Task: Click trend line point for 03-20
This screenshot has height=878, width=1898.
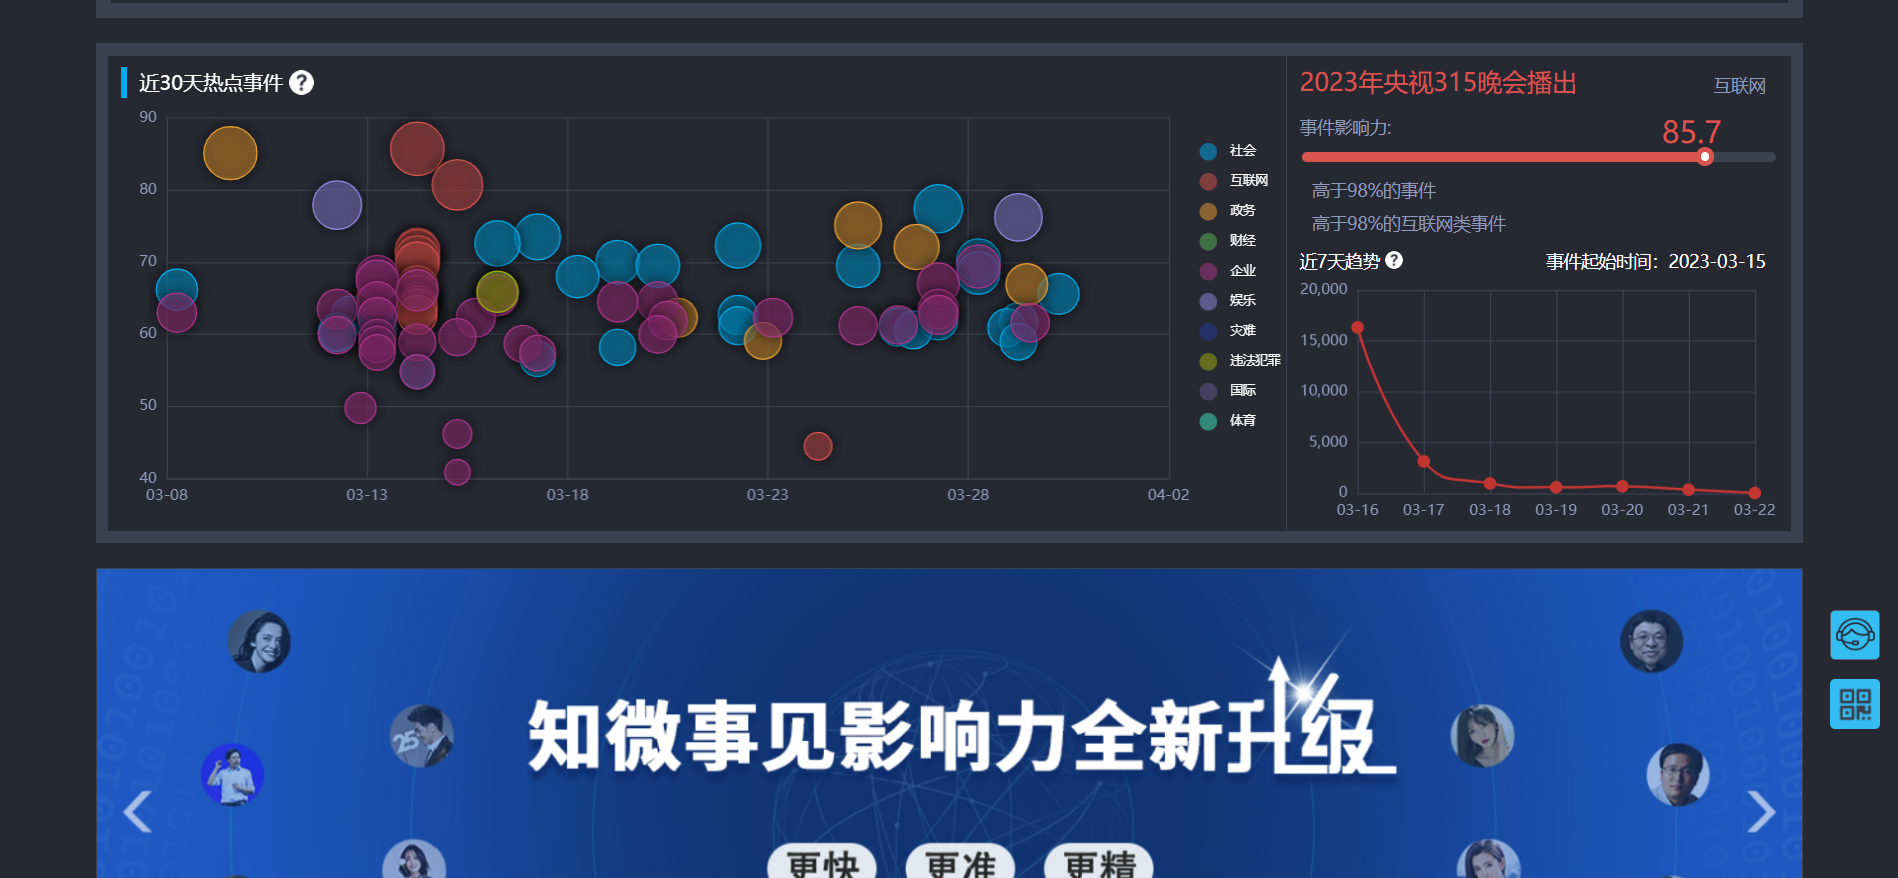Action: point(1622,486)
